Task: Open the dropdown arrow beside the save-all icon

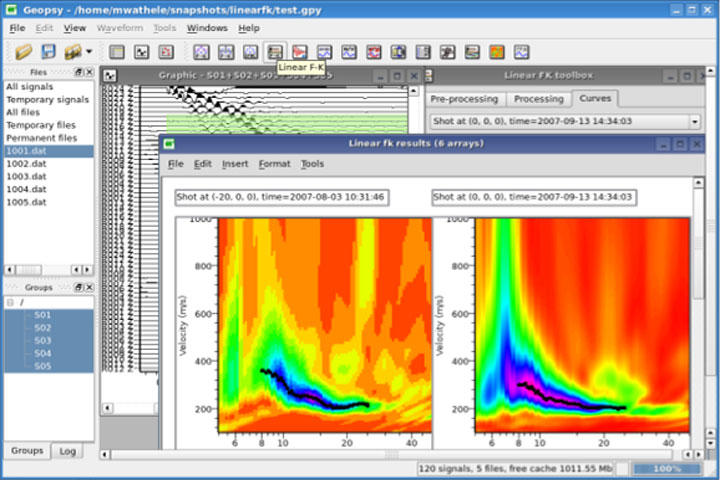Action: click(89, 52)
